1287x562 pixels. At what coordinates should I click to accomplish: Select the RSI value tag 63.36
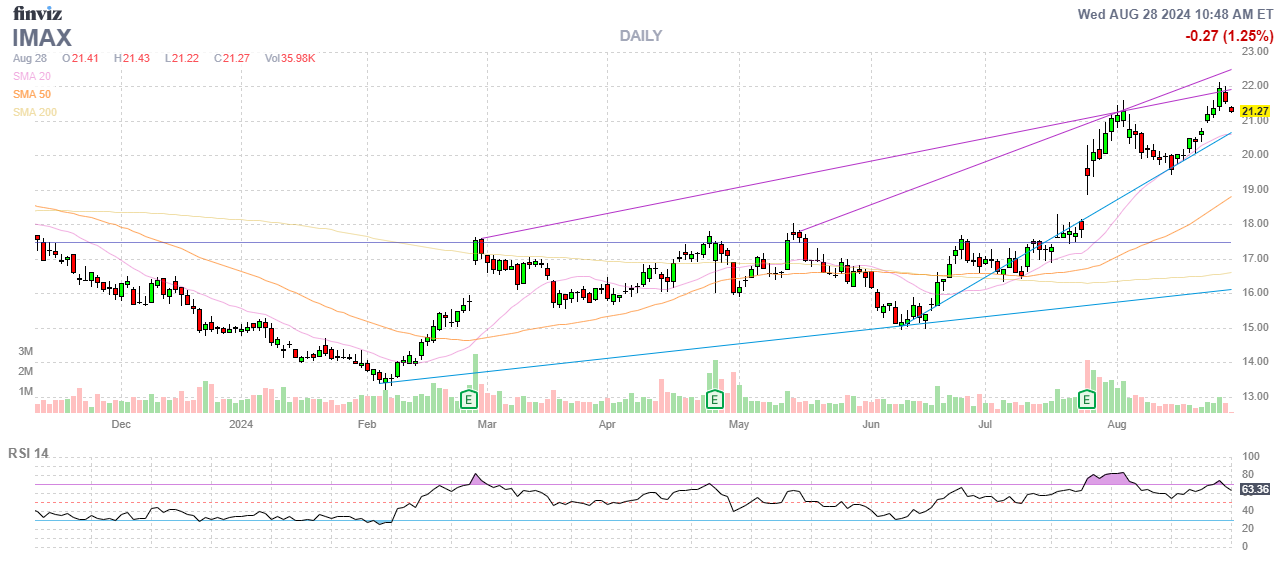coord(1255,489)
